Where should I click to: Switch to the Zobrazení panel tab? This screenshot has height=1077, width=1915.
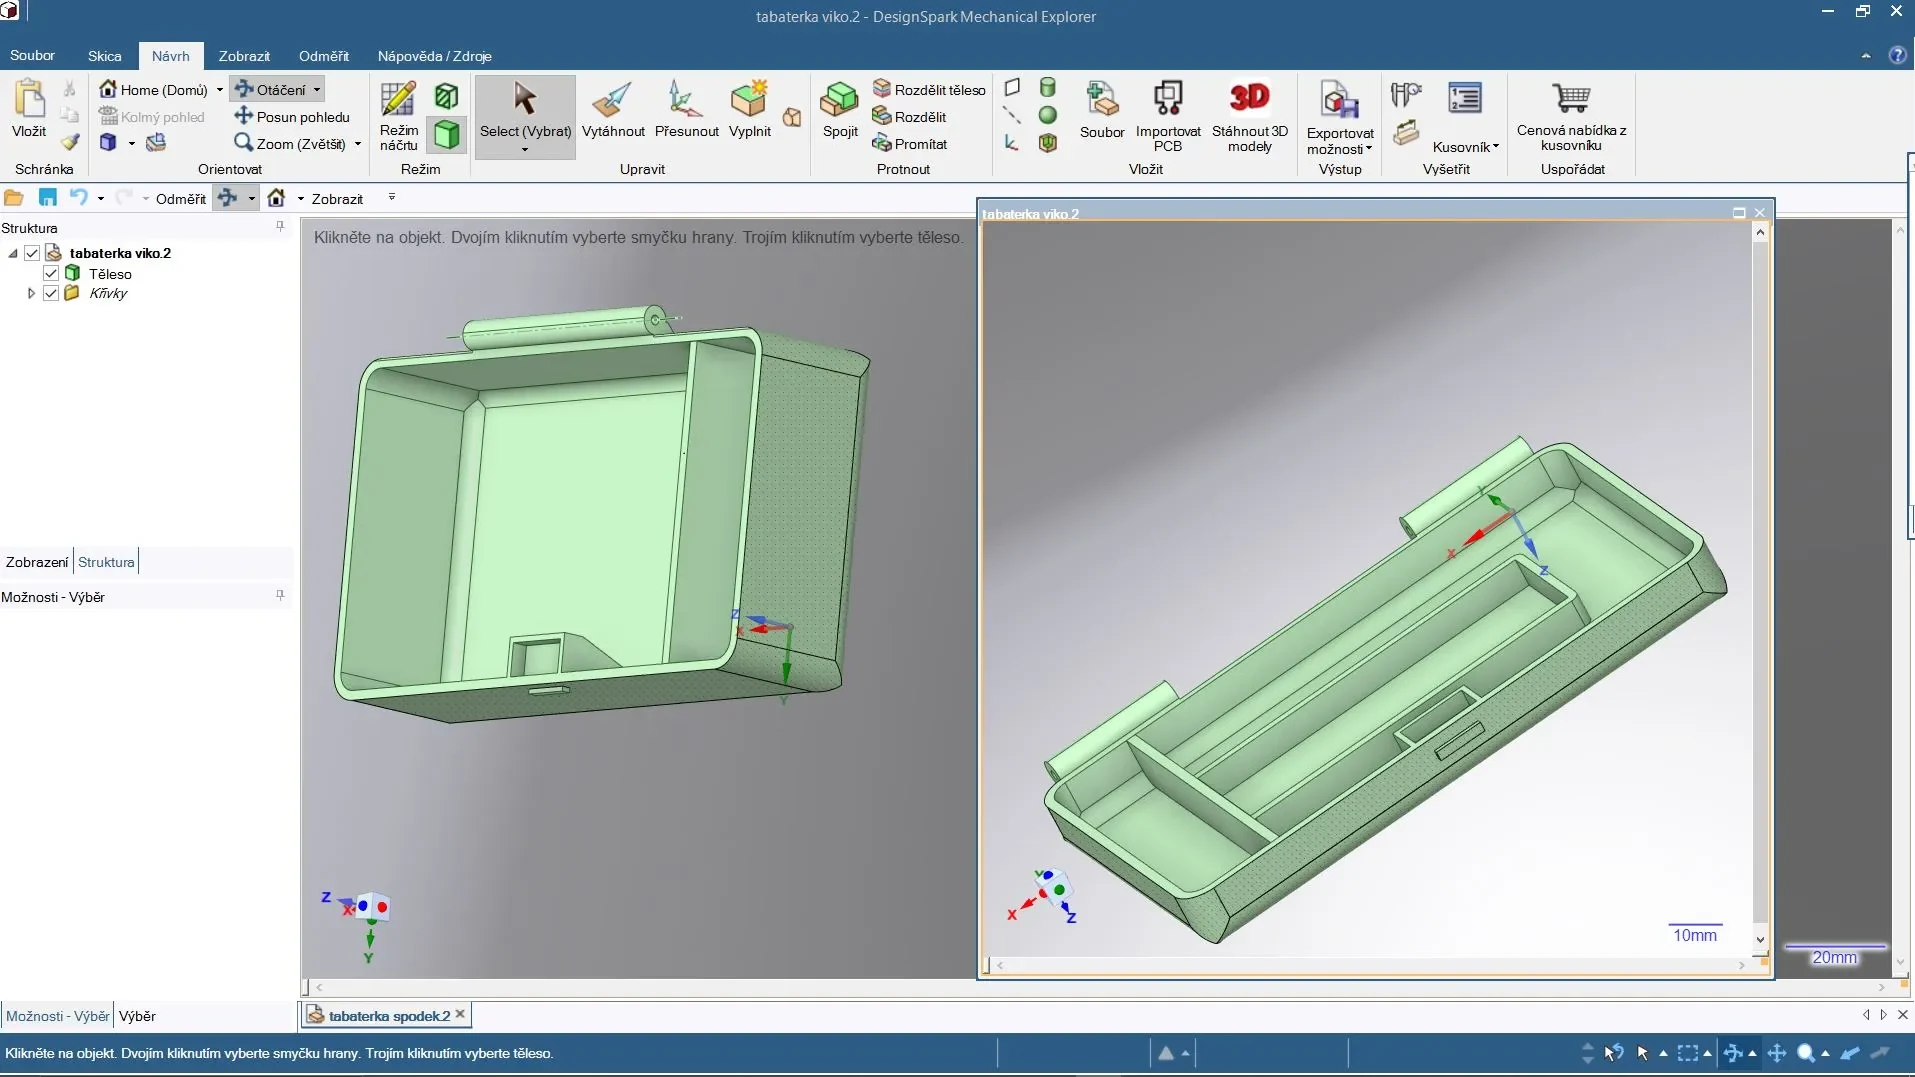pos(37,562)
